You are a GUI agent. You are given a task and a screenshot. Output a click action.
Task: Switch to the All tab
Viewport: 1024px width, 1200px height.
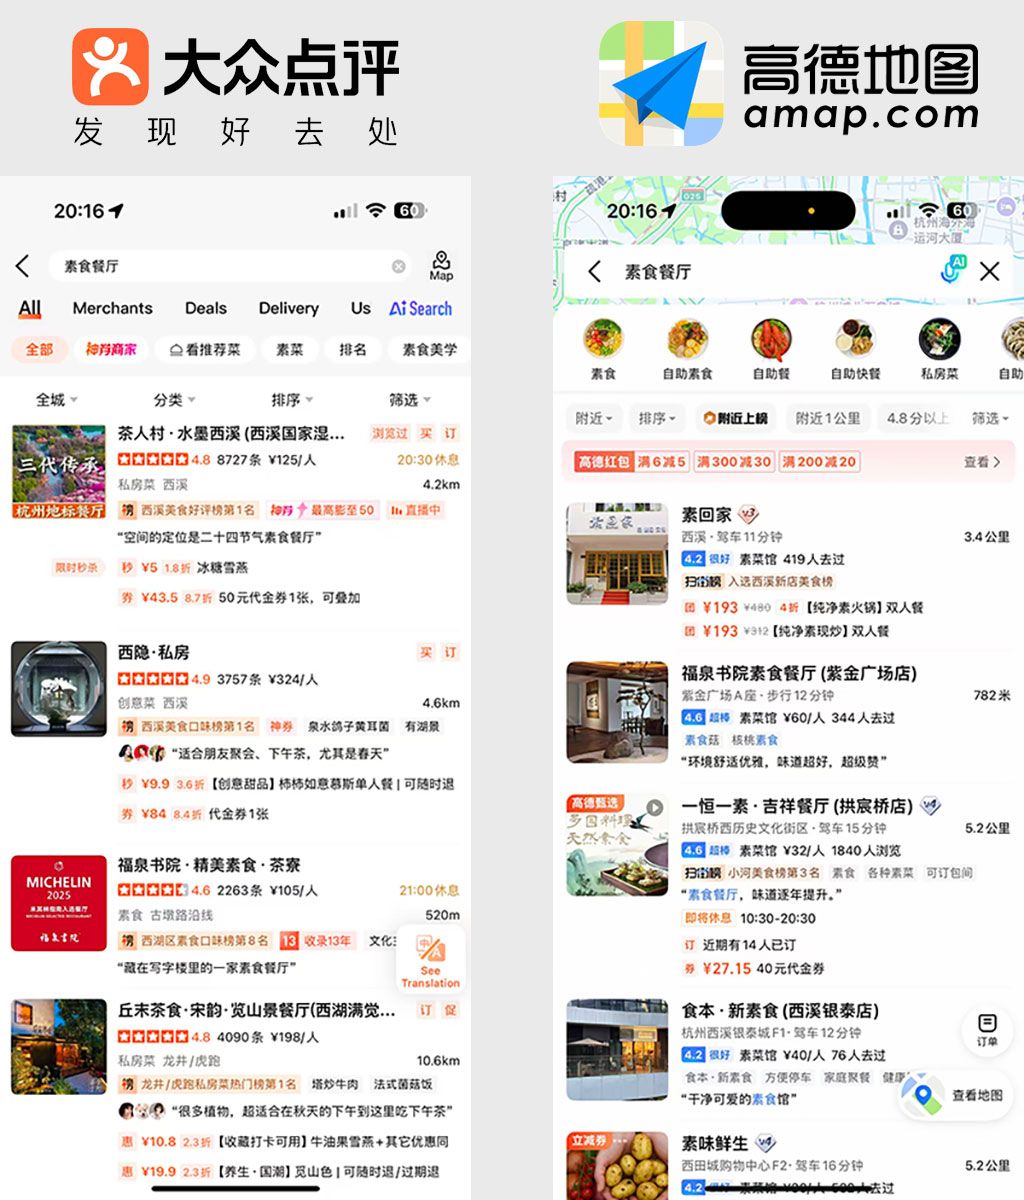(x=30, y=309)
